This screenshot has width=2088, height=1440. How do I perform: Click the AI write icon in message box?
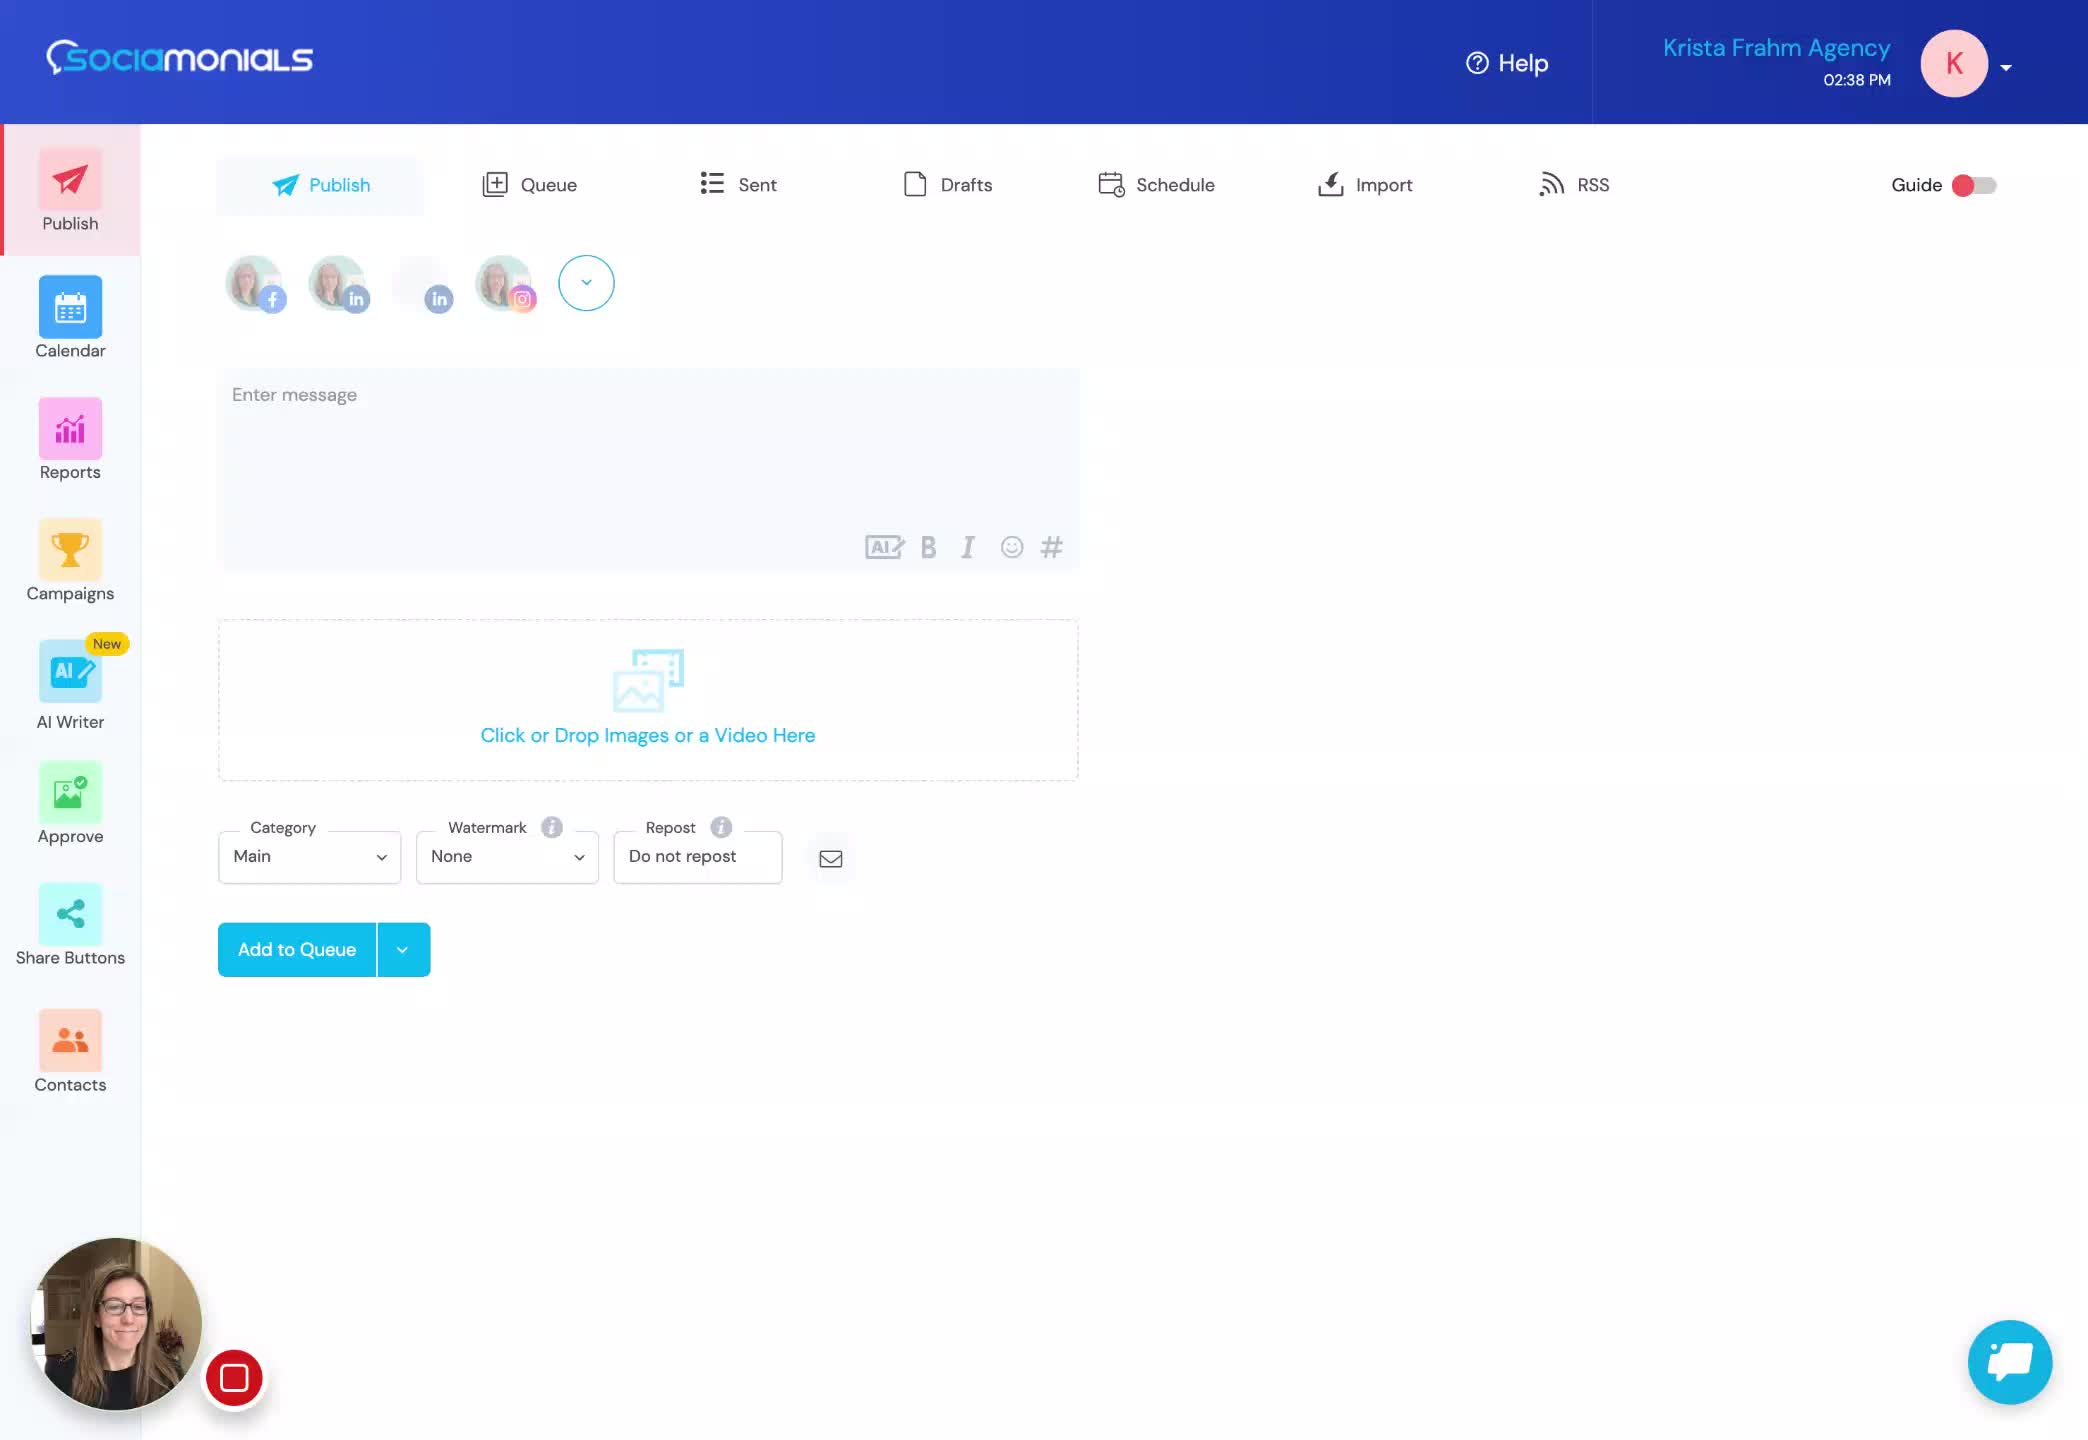884,547
